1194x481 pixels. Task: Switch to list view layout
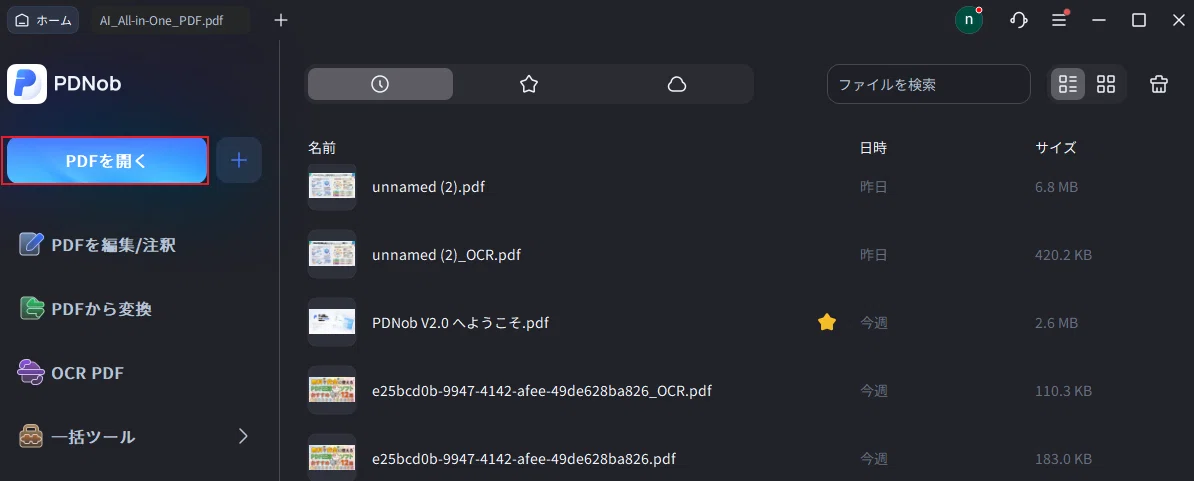[1068, 84]
